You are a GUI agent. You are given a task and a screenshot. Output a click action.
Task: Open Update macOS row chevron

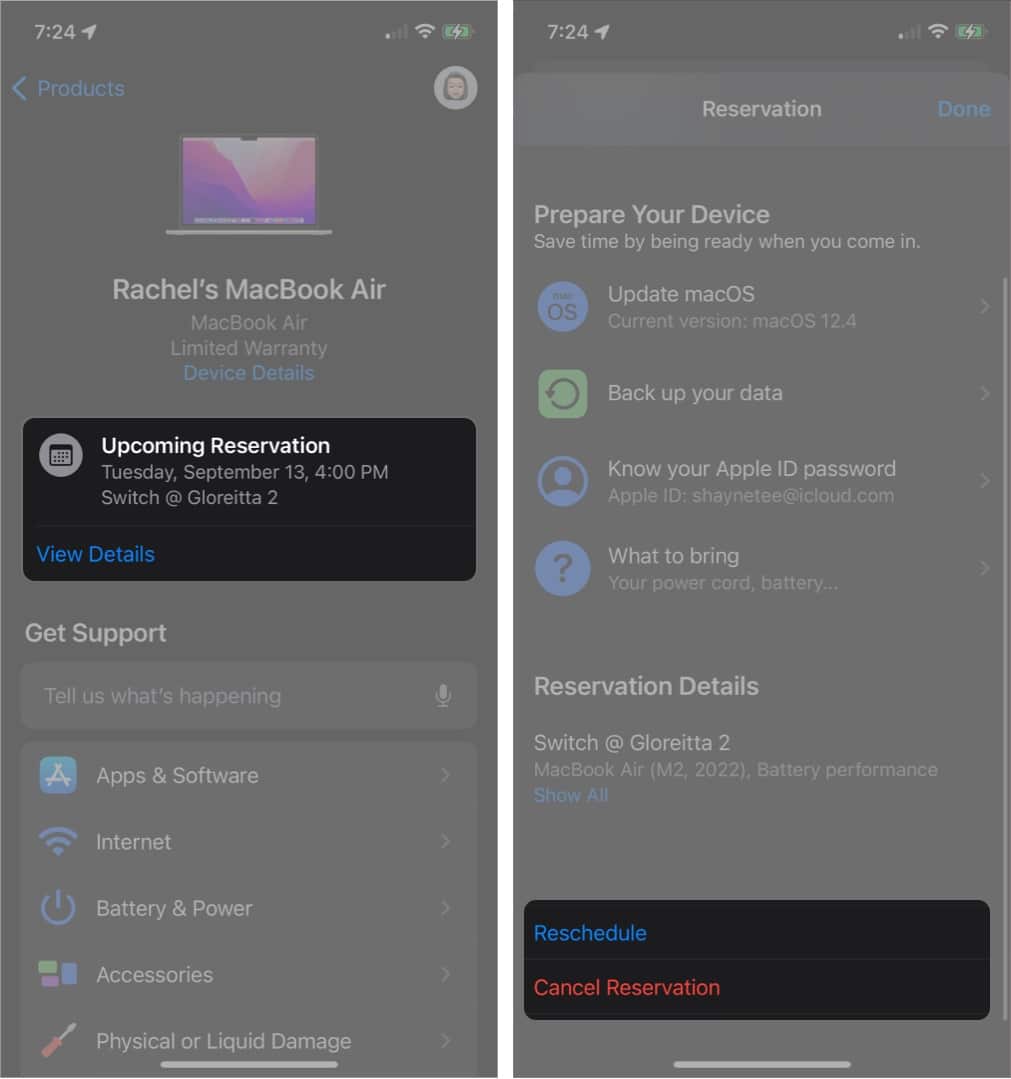pos(985,306)
